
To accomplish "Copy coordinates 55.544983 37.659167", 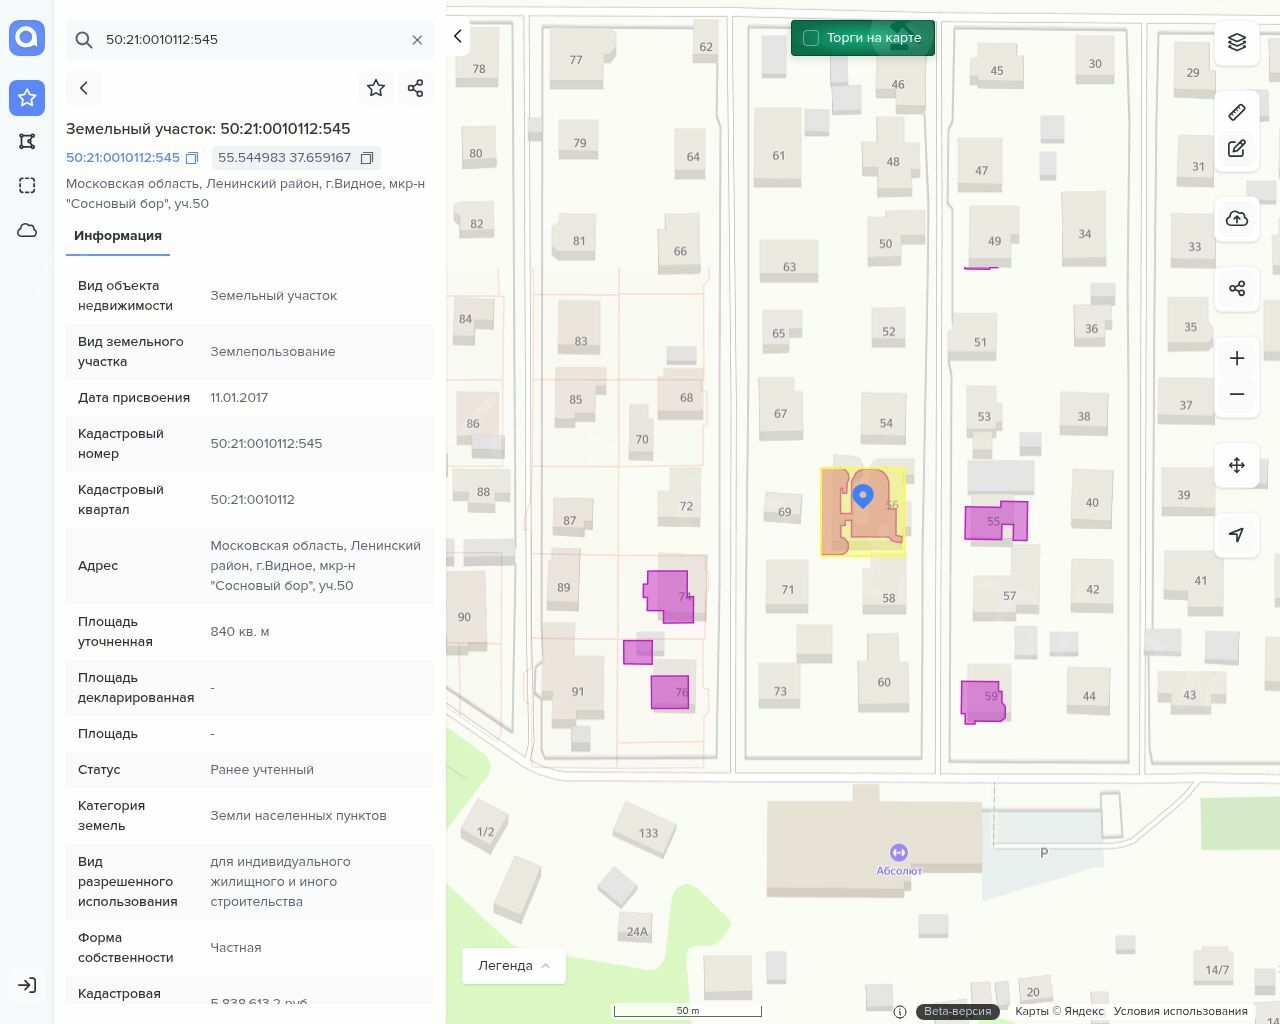I will [367, 158].
